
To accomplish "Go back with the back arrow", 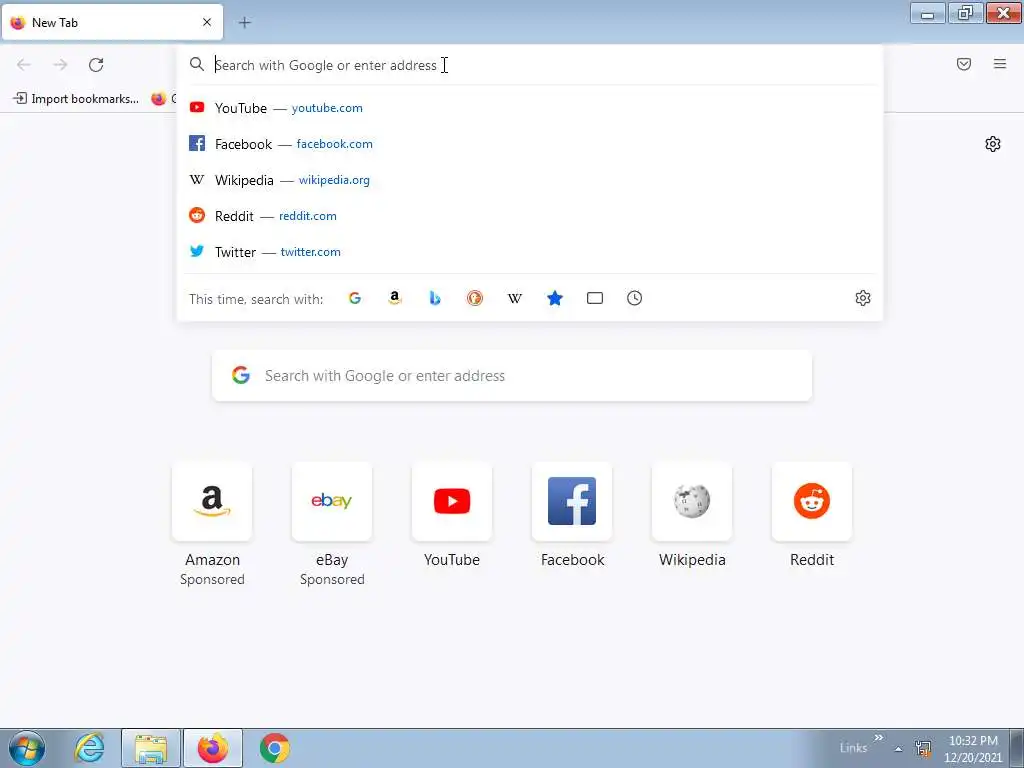I will tap(24, 65).
